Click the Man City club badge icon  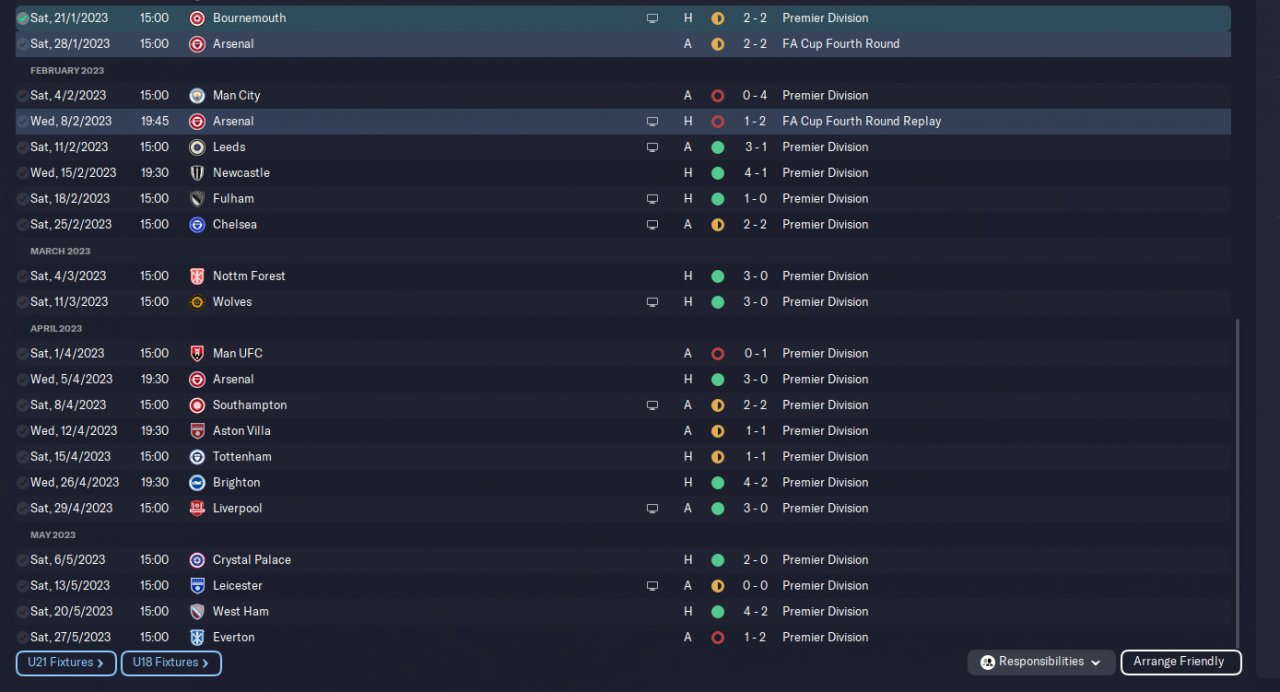[197, 96]
